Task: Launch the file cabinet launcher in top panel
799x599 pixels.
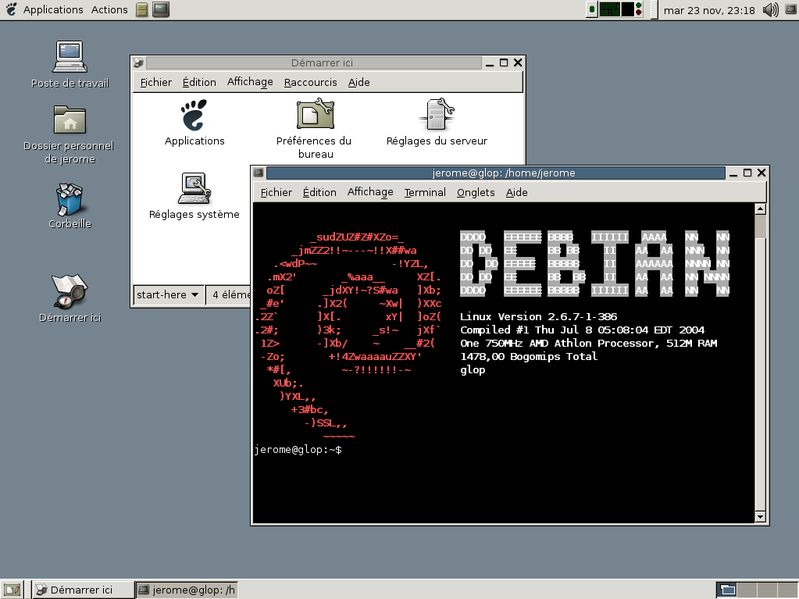Action: [x=142, y=10]
